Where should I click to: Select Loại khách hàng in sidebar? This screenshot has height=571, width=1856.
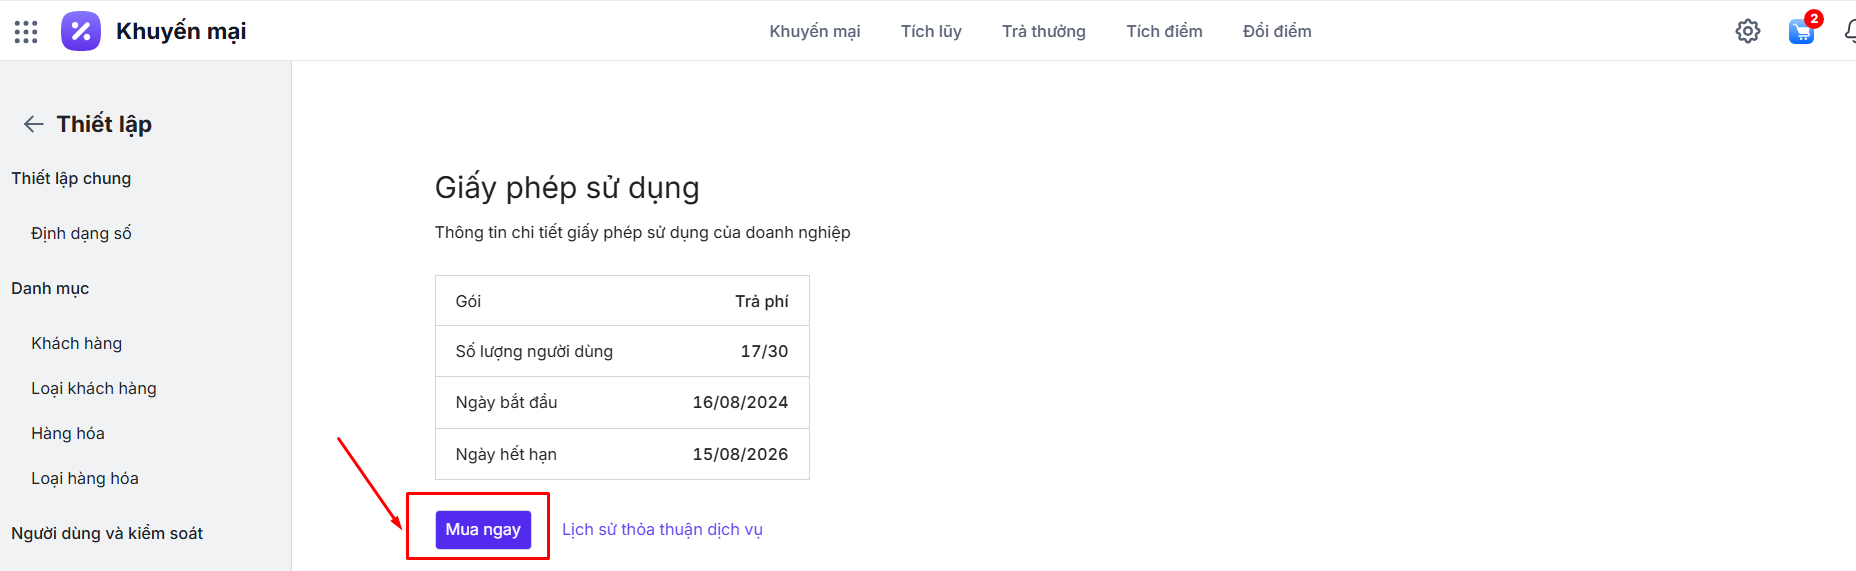coord(94,388)
